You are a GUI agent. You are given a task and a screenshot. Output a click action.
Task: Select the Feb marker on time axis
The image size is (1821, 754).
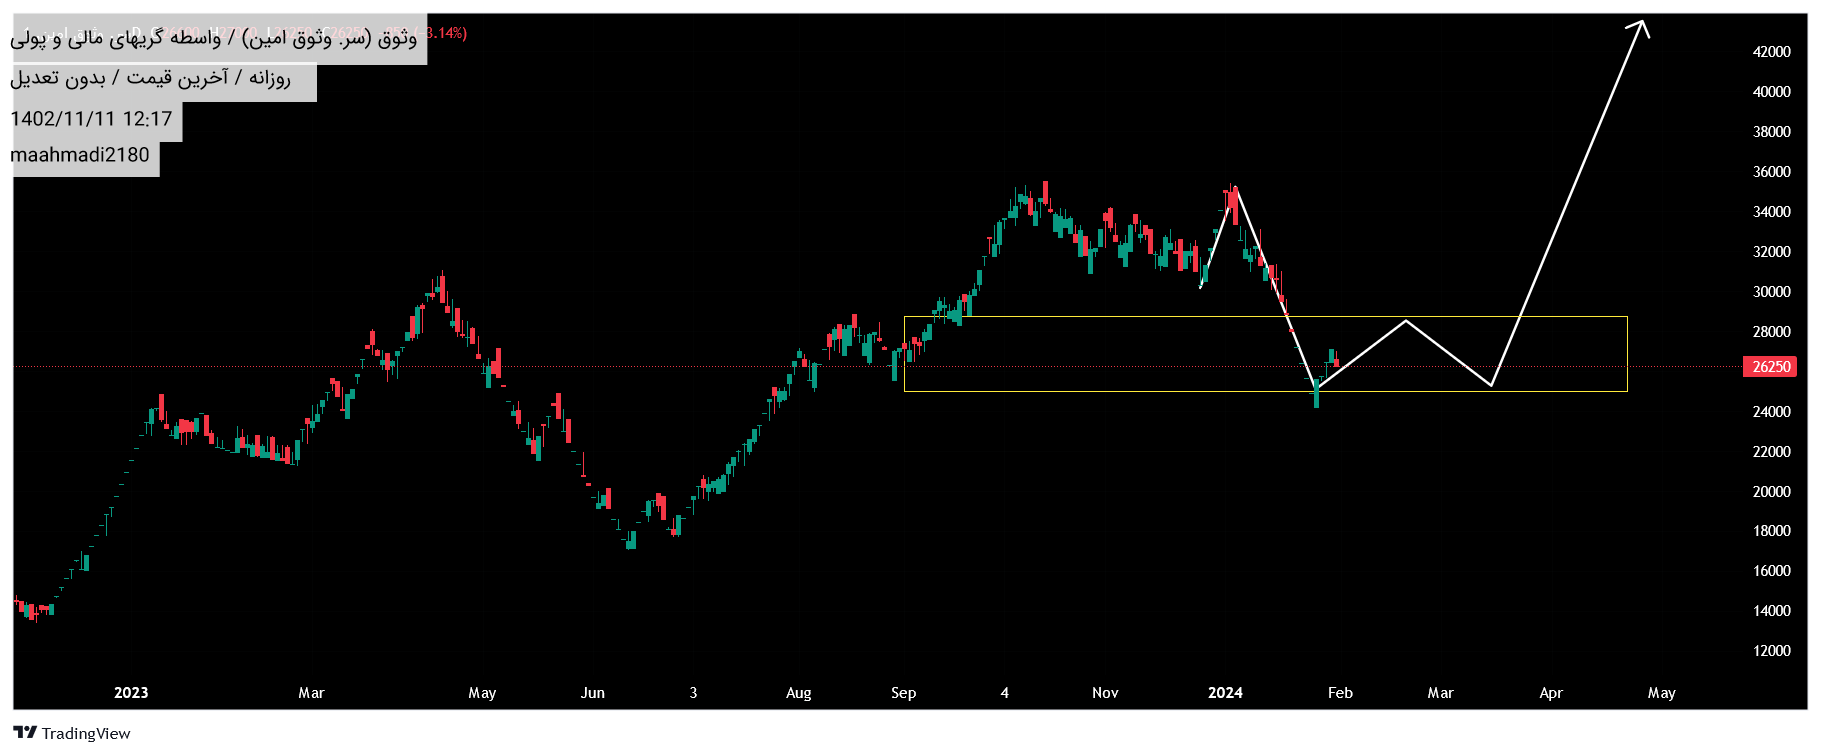coord(1340,693)
